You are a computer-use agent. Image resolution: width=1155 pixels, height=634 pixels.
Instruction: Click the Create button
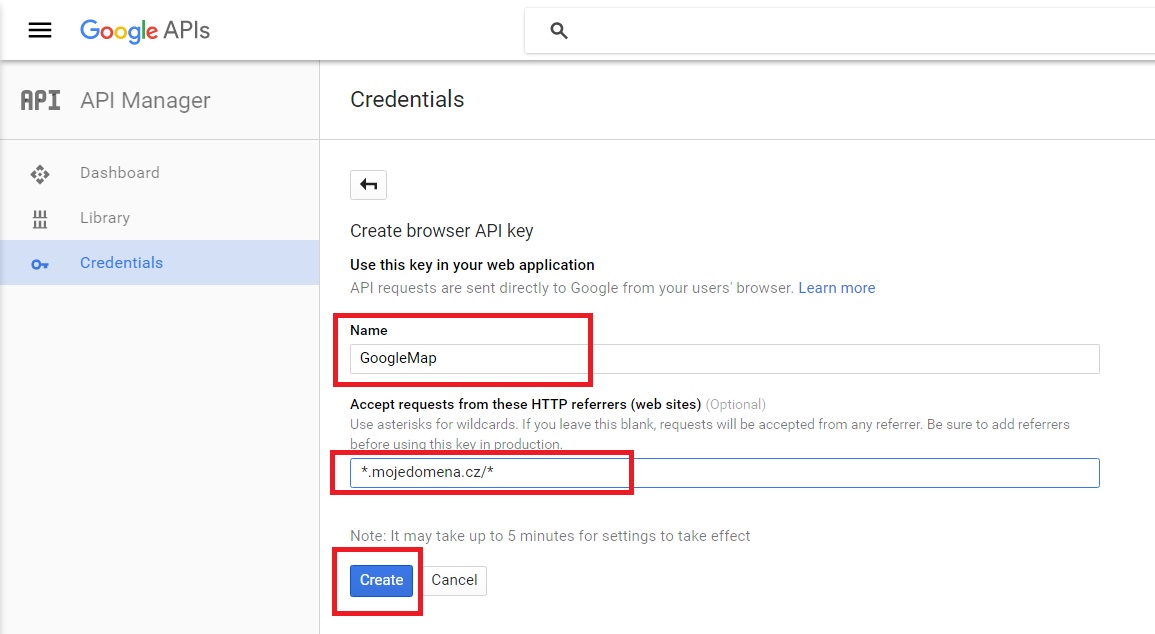tap(381, 580)
